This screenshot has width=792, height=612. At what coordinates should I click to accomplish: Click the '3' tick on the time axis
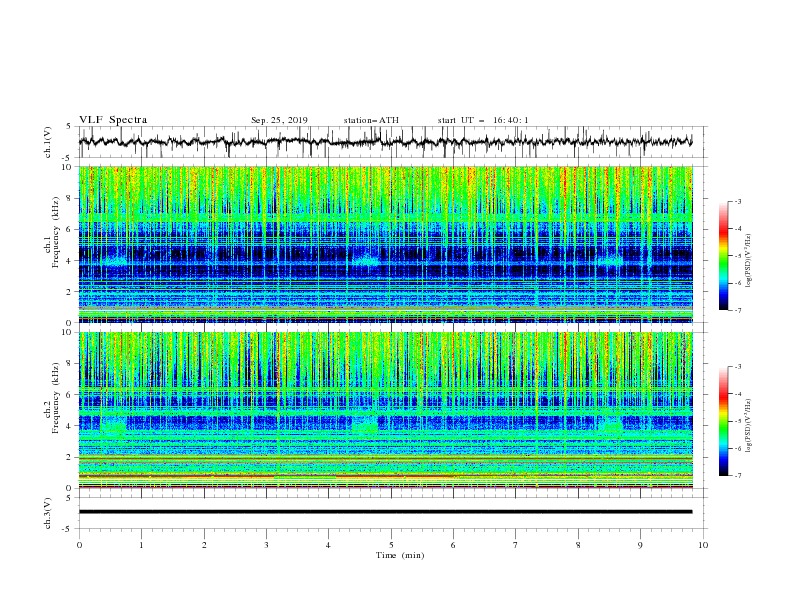coord(266,545)
